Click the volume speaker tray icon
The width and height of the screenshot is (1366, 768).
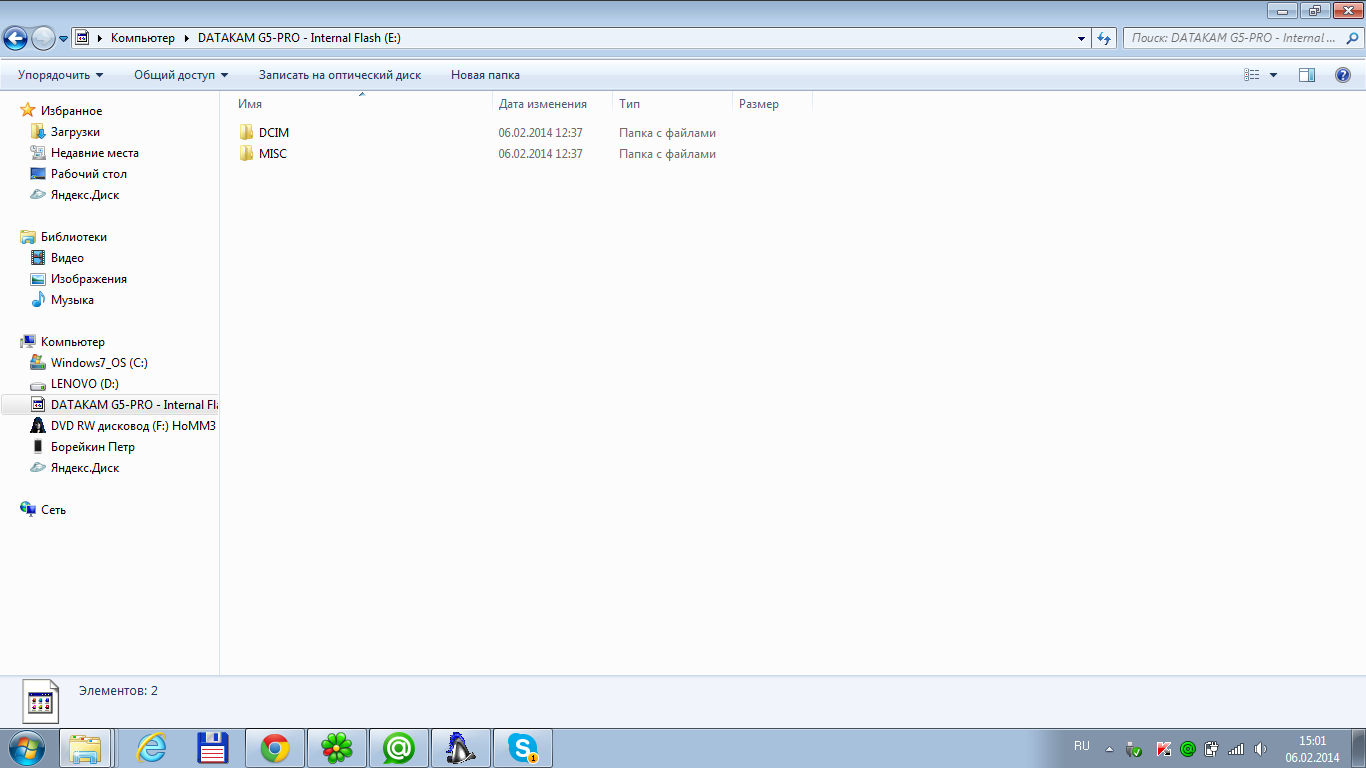point(1259,749)
